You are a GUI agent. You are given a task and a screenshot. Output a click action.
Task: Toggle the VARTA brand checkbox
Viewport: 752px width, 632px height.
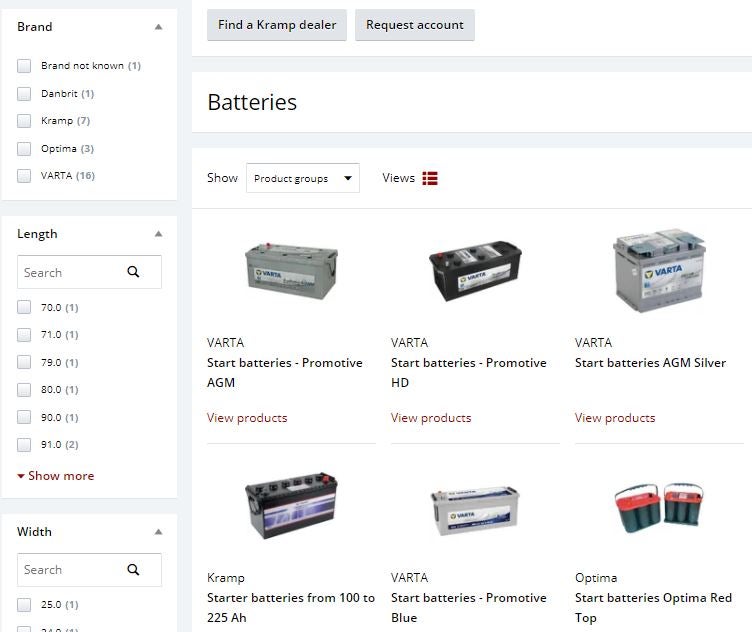[x=24, y=176]
